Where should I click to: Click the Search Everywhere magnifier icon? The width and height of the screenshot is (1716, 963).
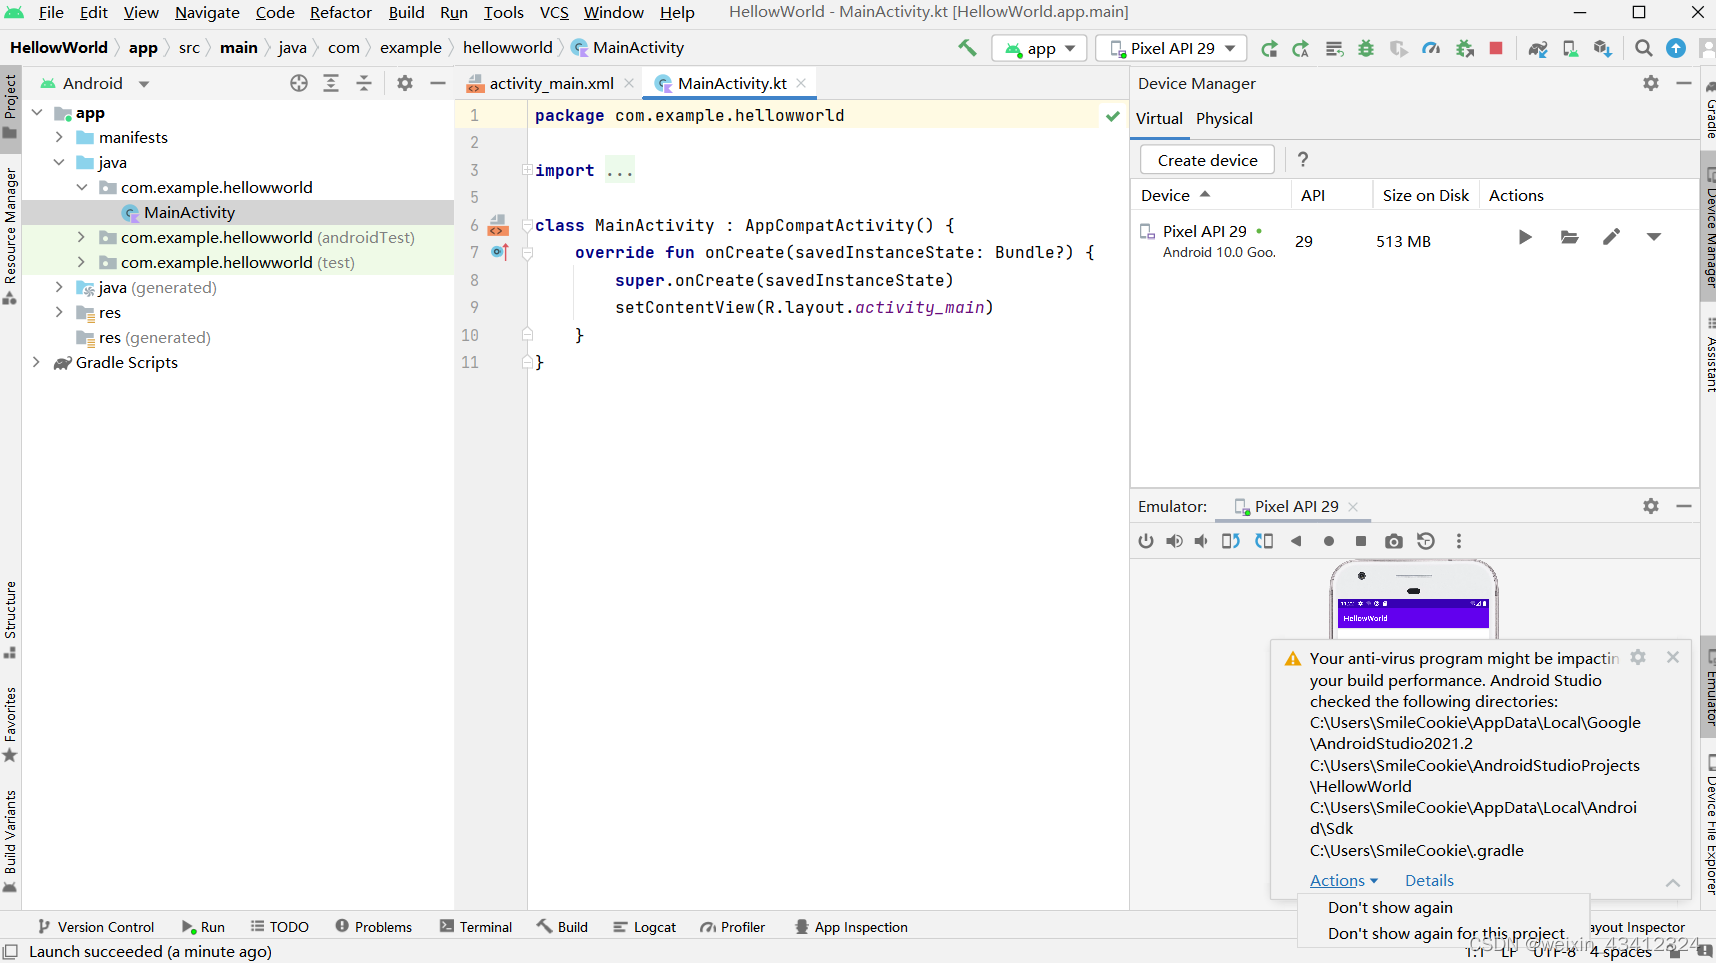point(1643,48)
